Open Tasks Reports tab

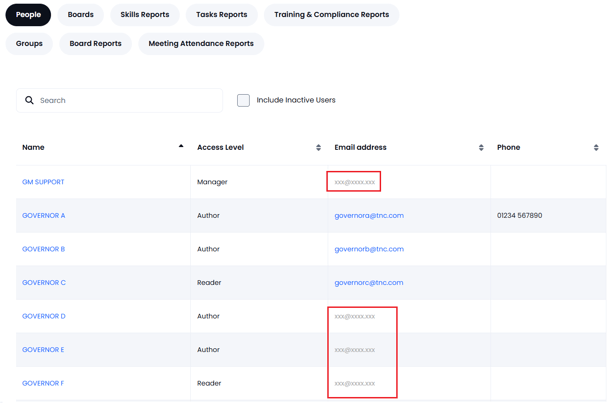pos(222,15)
